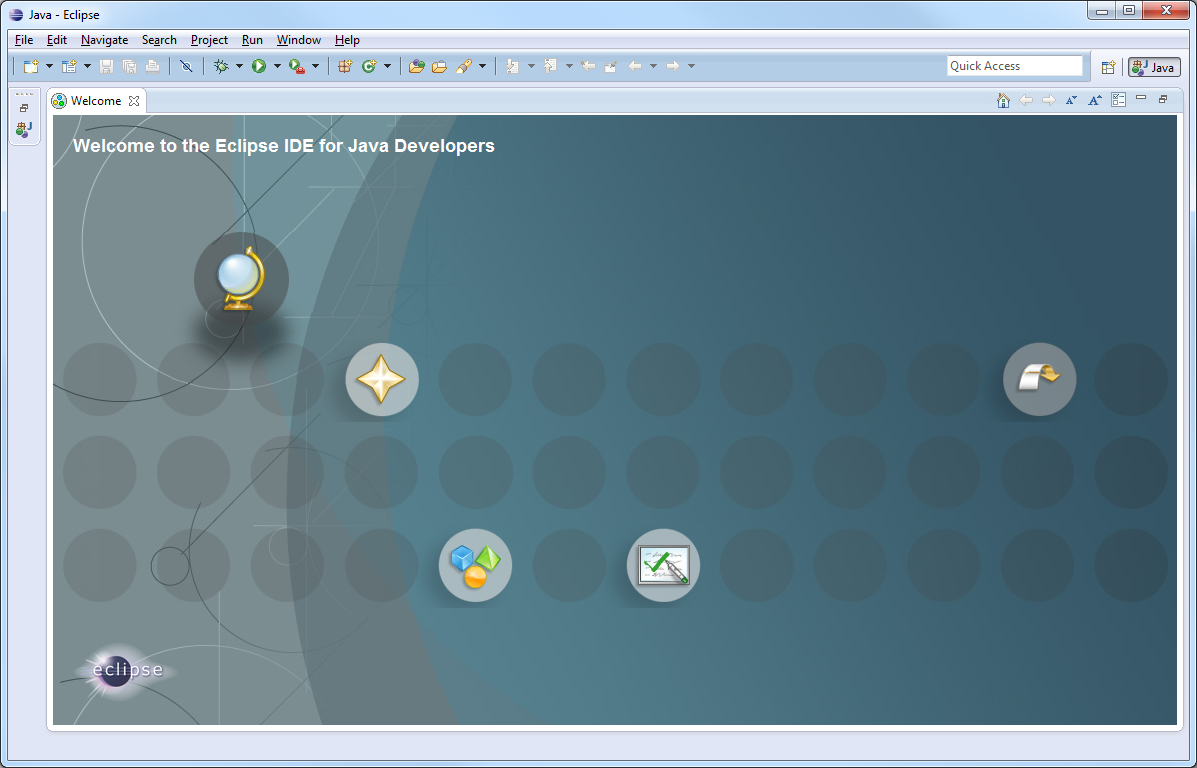The image size is (1197, 768).
Task: Open the Overview globe icon
Action: click(x=241, y=279)
